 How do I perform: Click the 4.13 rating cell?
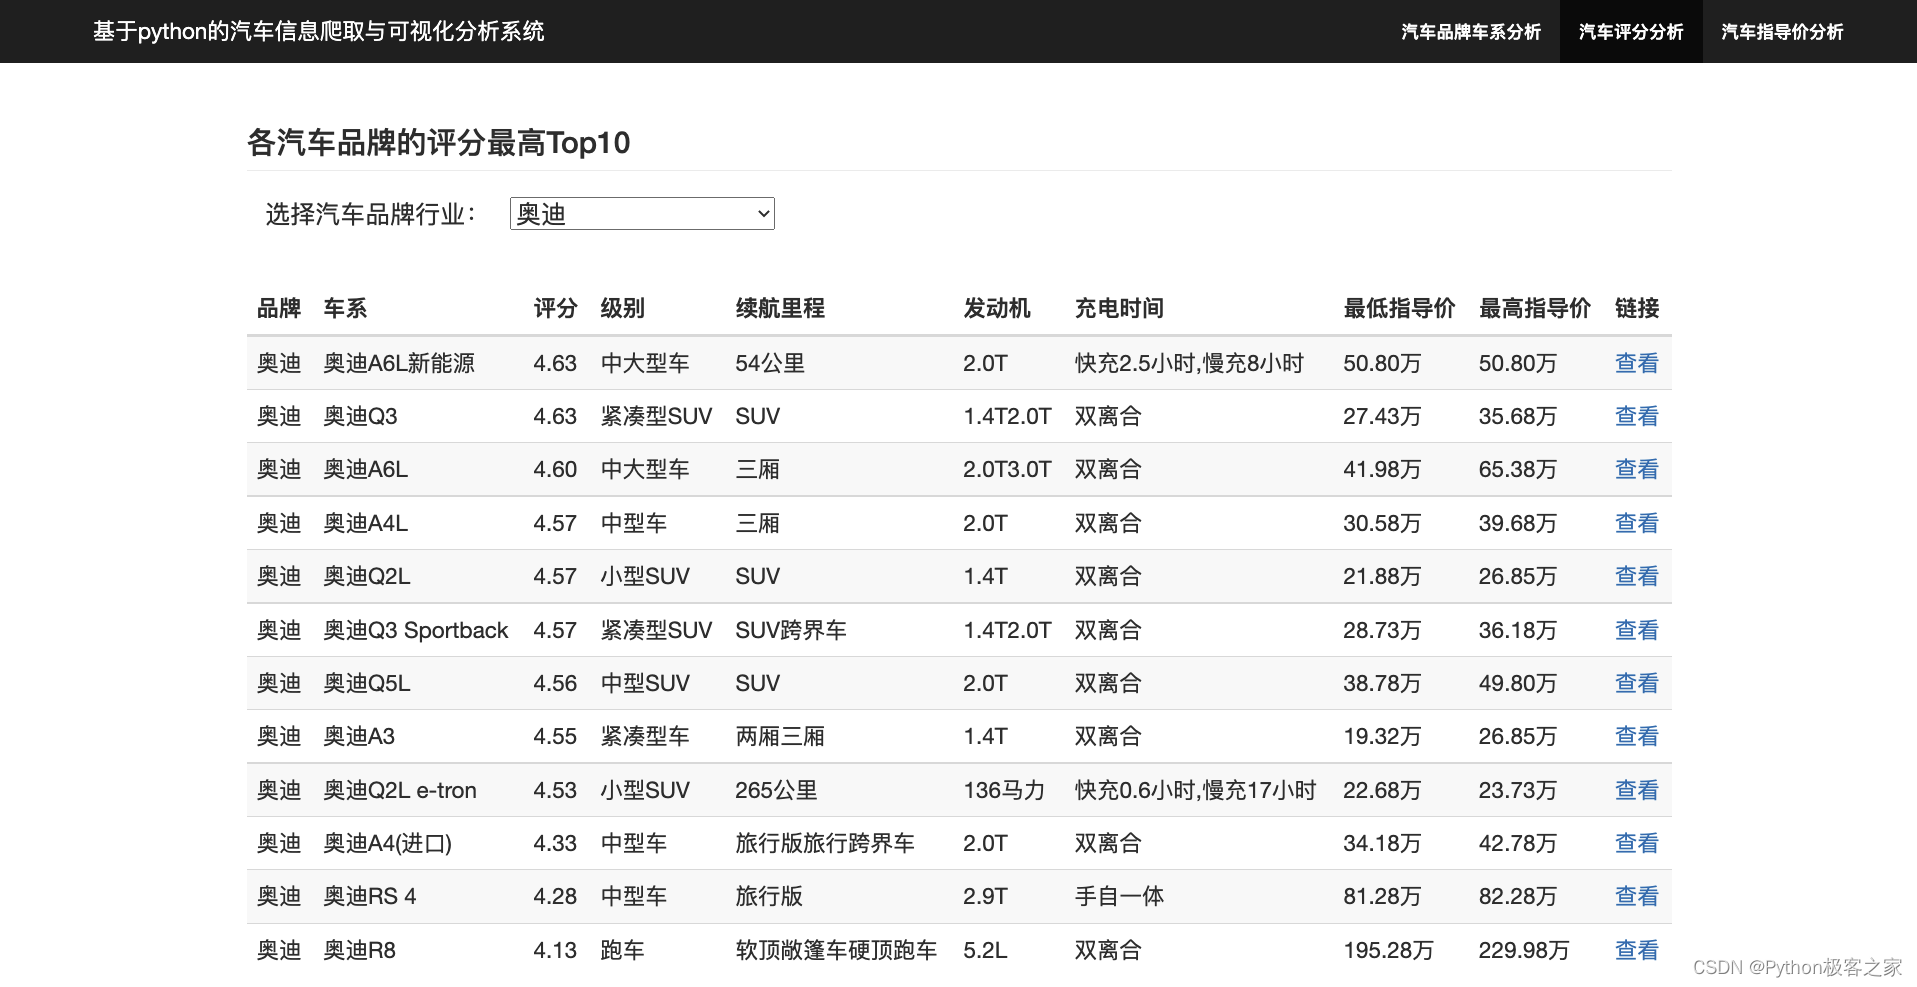tap(555, 950)
